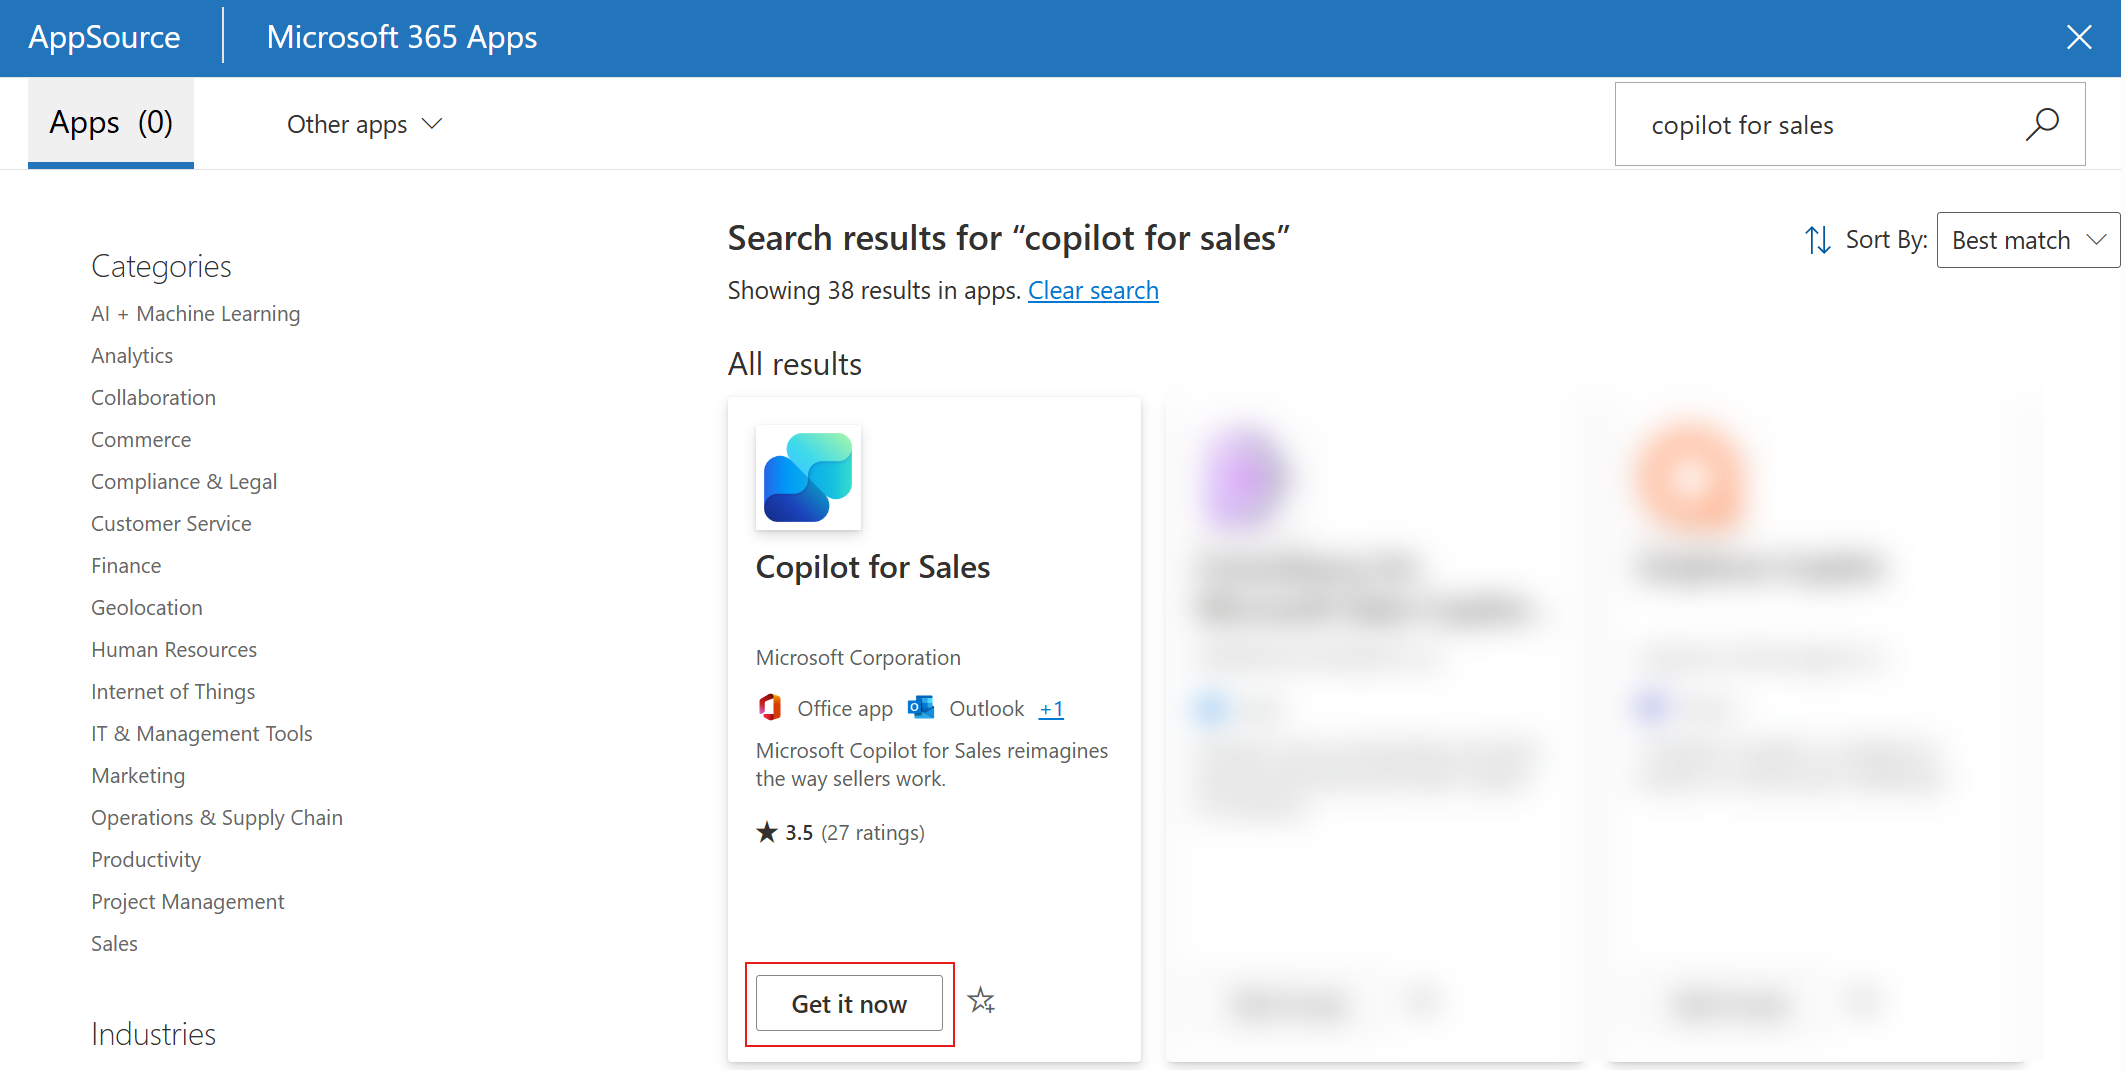Select the Apps (0) tab
This screenshot has height=1070, width=2125.
click(111, 123)
